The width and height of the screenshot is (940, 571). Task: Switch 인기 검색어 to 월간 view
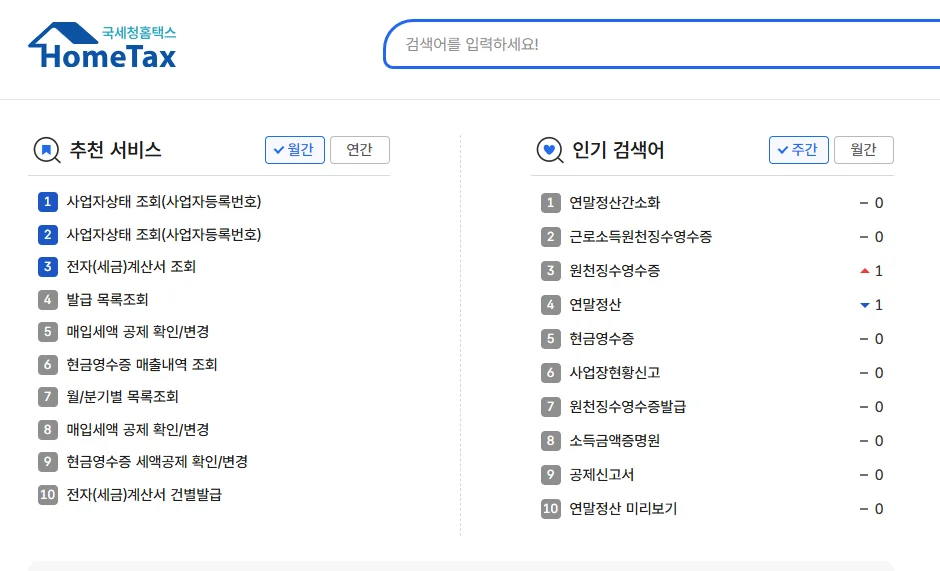coord(864,150)
